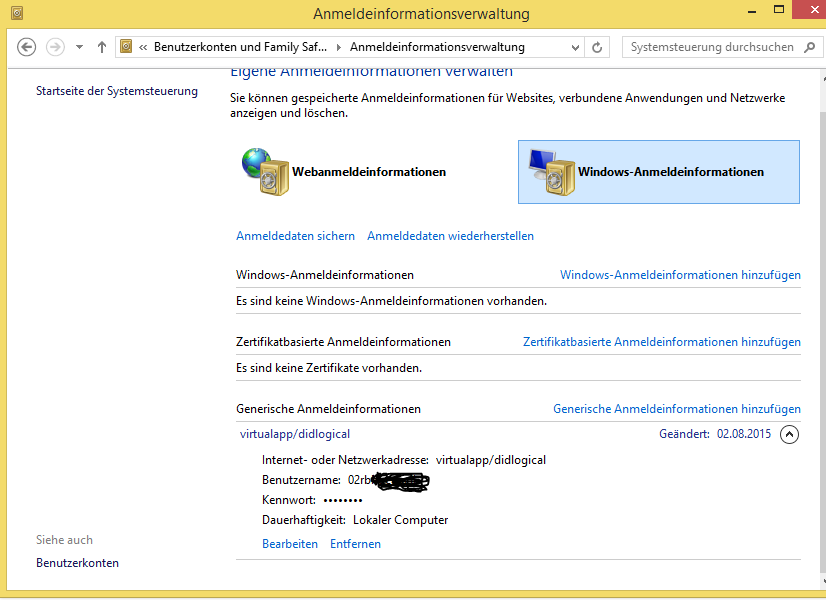
Task: Refresh the current view
Action: 596,46
